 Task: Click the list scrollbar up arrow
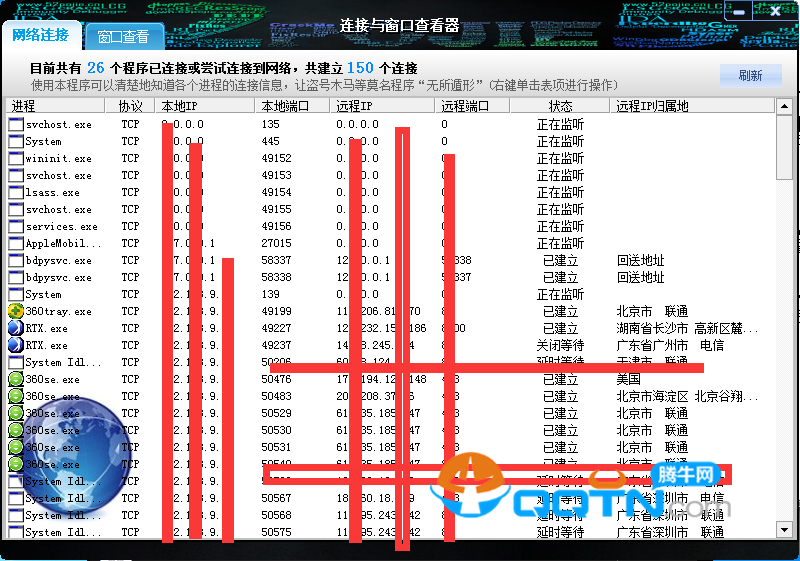[785, 106]
